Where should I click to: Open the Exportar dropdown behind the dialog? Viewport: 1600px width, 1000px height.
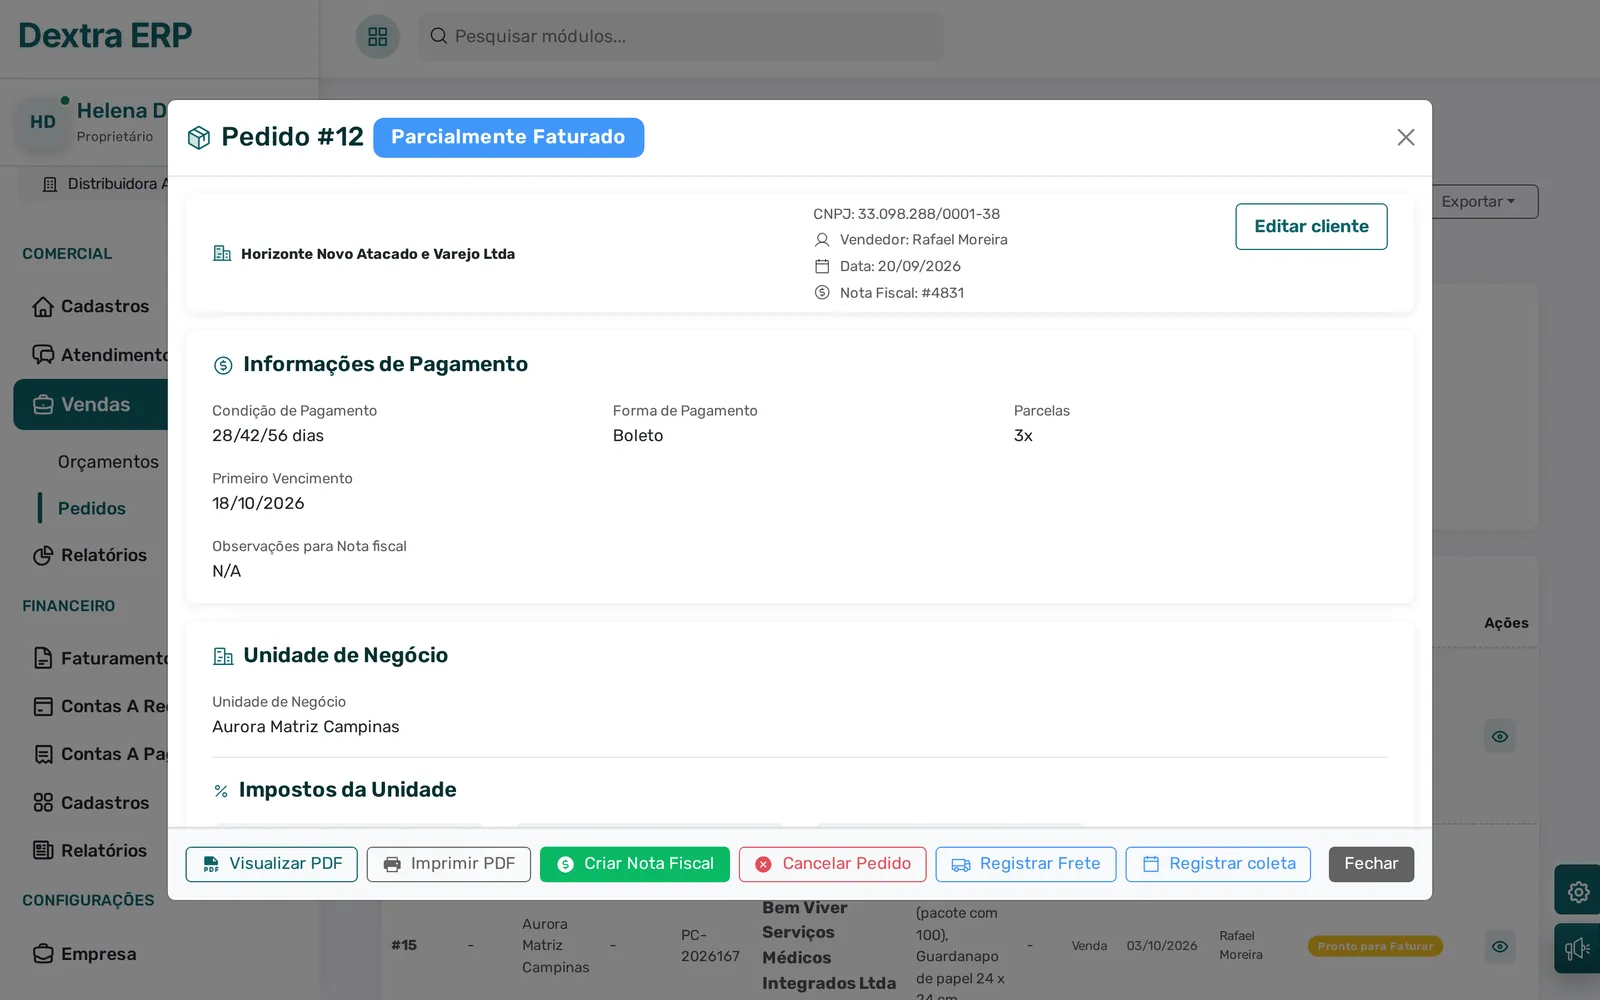point(1484,202)
